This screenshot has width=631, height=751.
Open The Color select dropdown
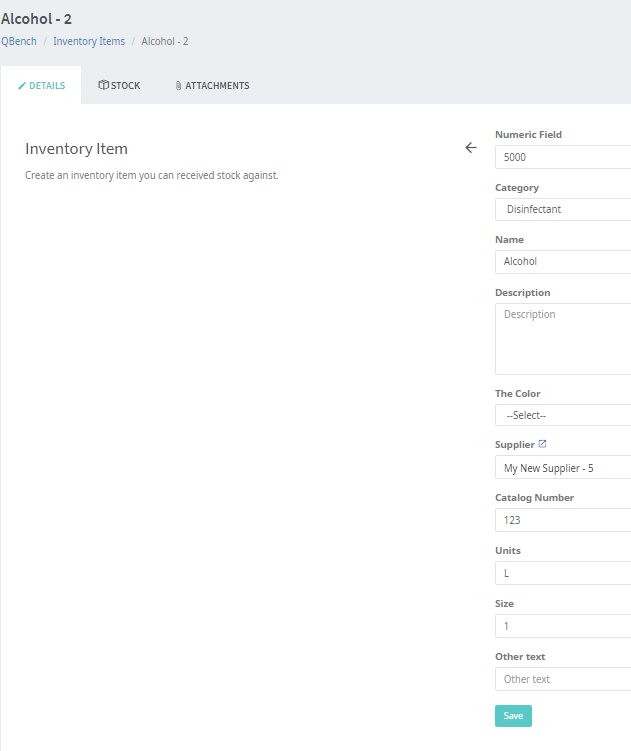563,415
